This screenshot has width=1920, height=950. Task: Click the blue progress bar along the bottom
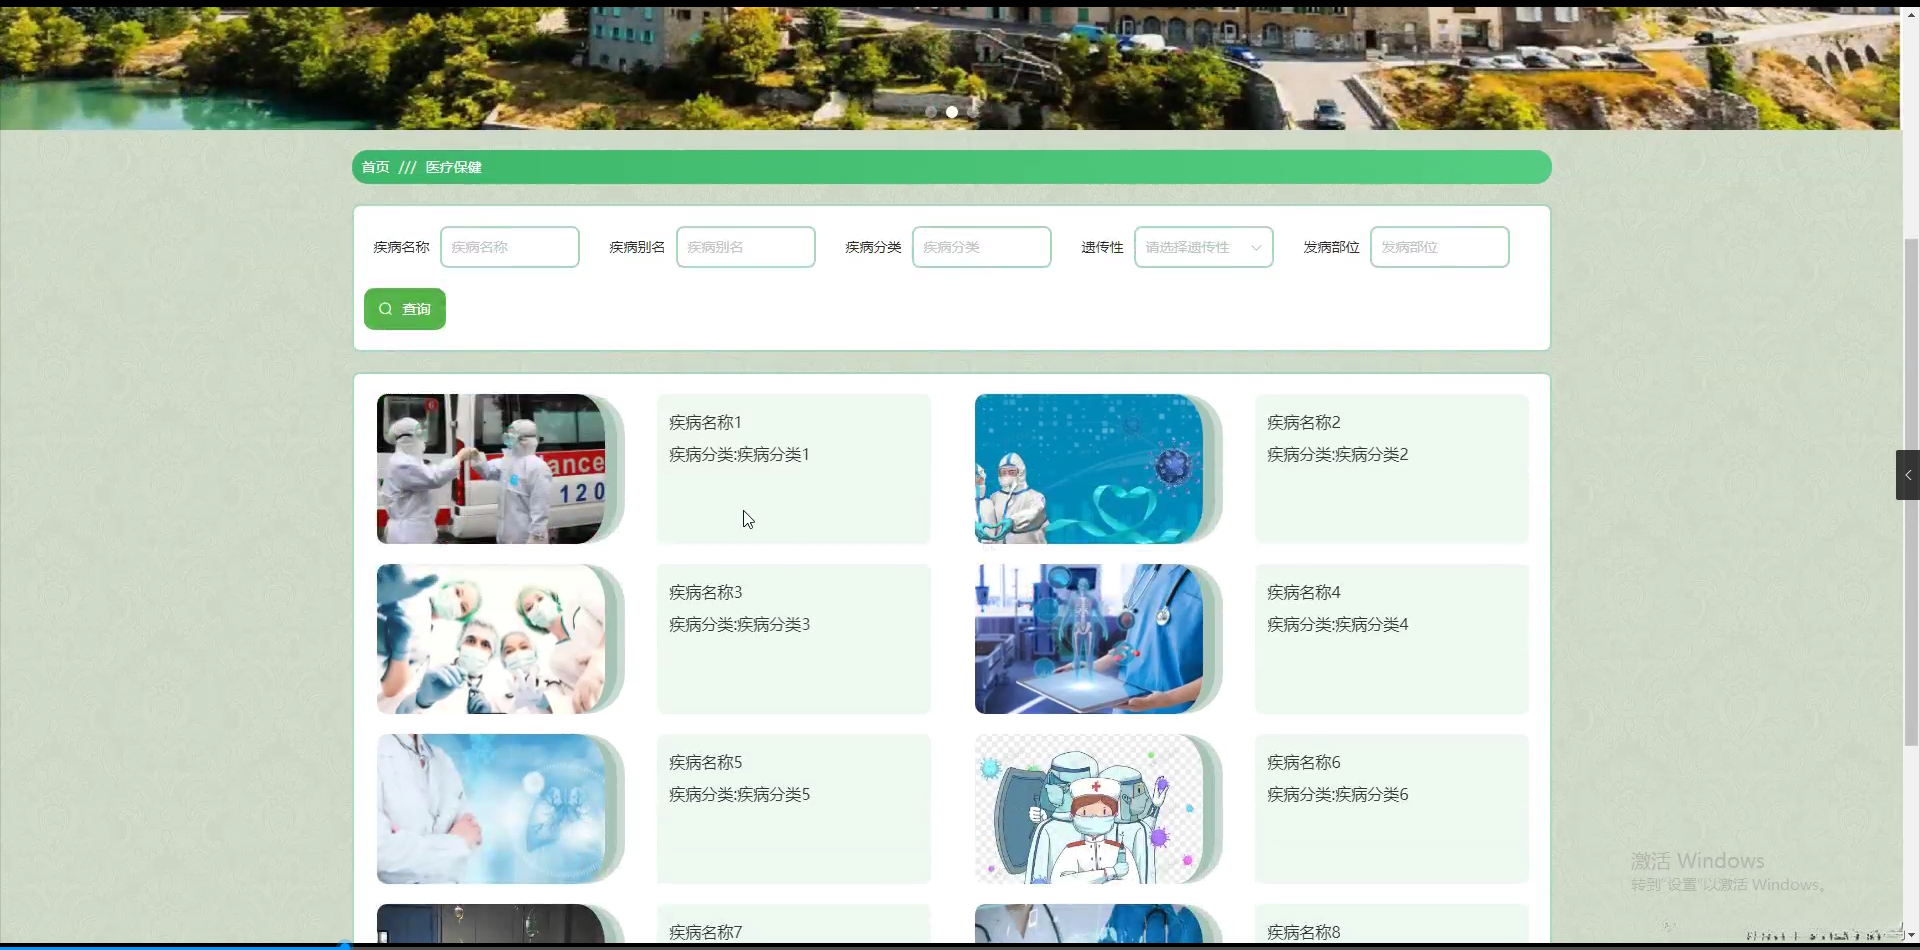pos(172,946)
